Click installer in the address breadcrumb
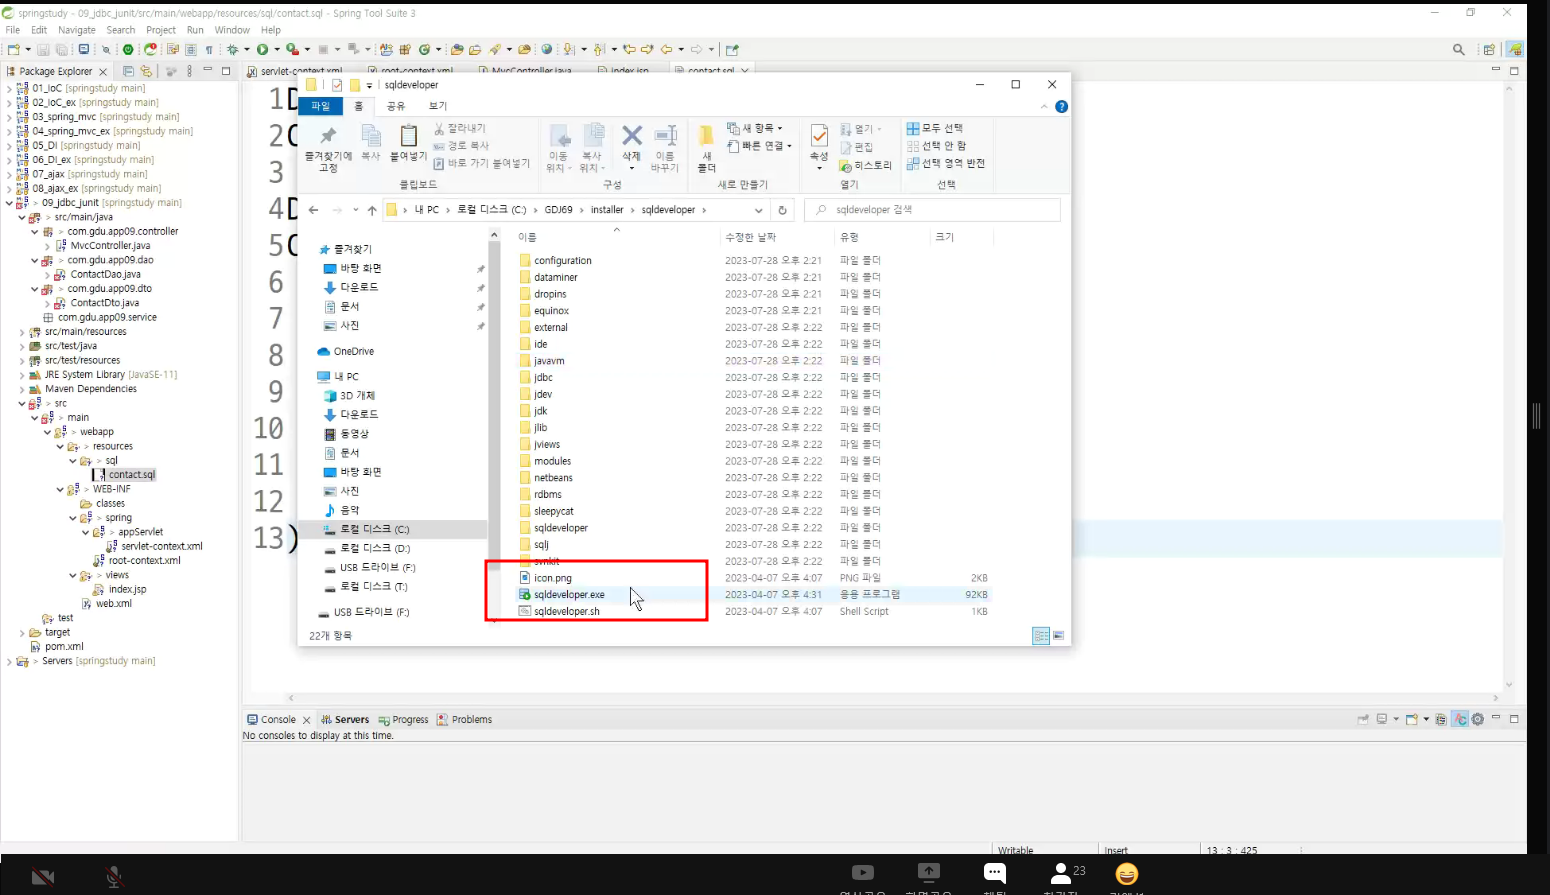 [x=607, y=210]
